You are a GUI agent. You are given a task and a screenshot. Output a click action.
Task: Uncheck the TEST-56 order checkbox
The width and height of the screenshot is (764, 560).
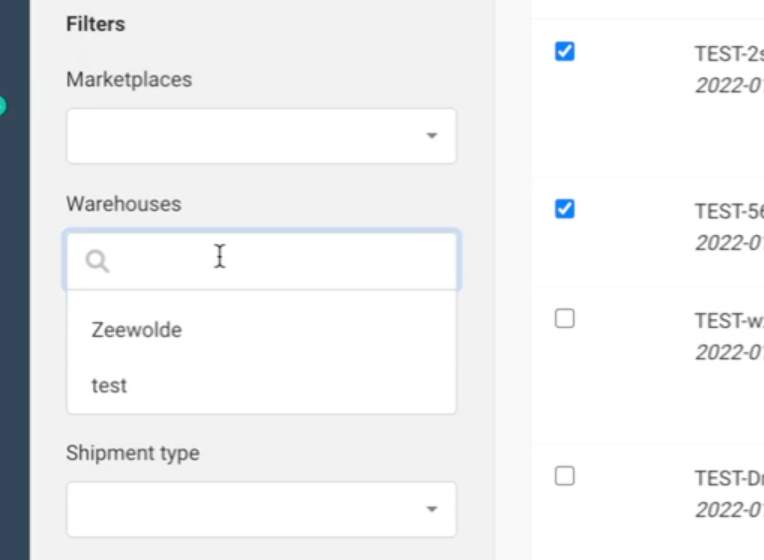tap(565, 209)
